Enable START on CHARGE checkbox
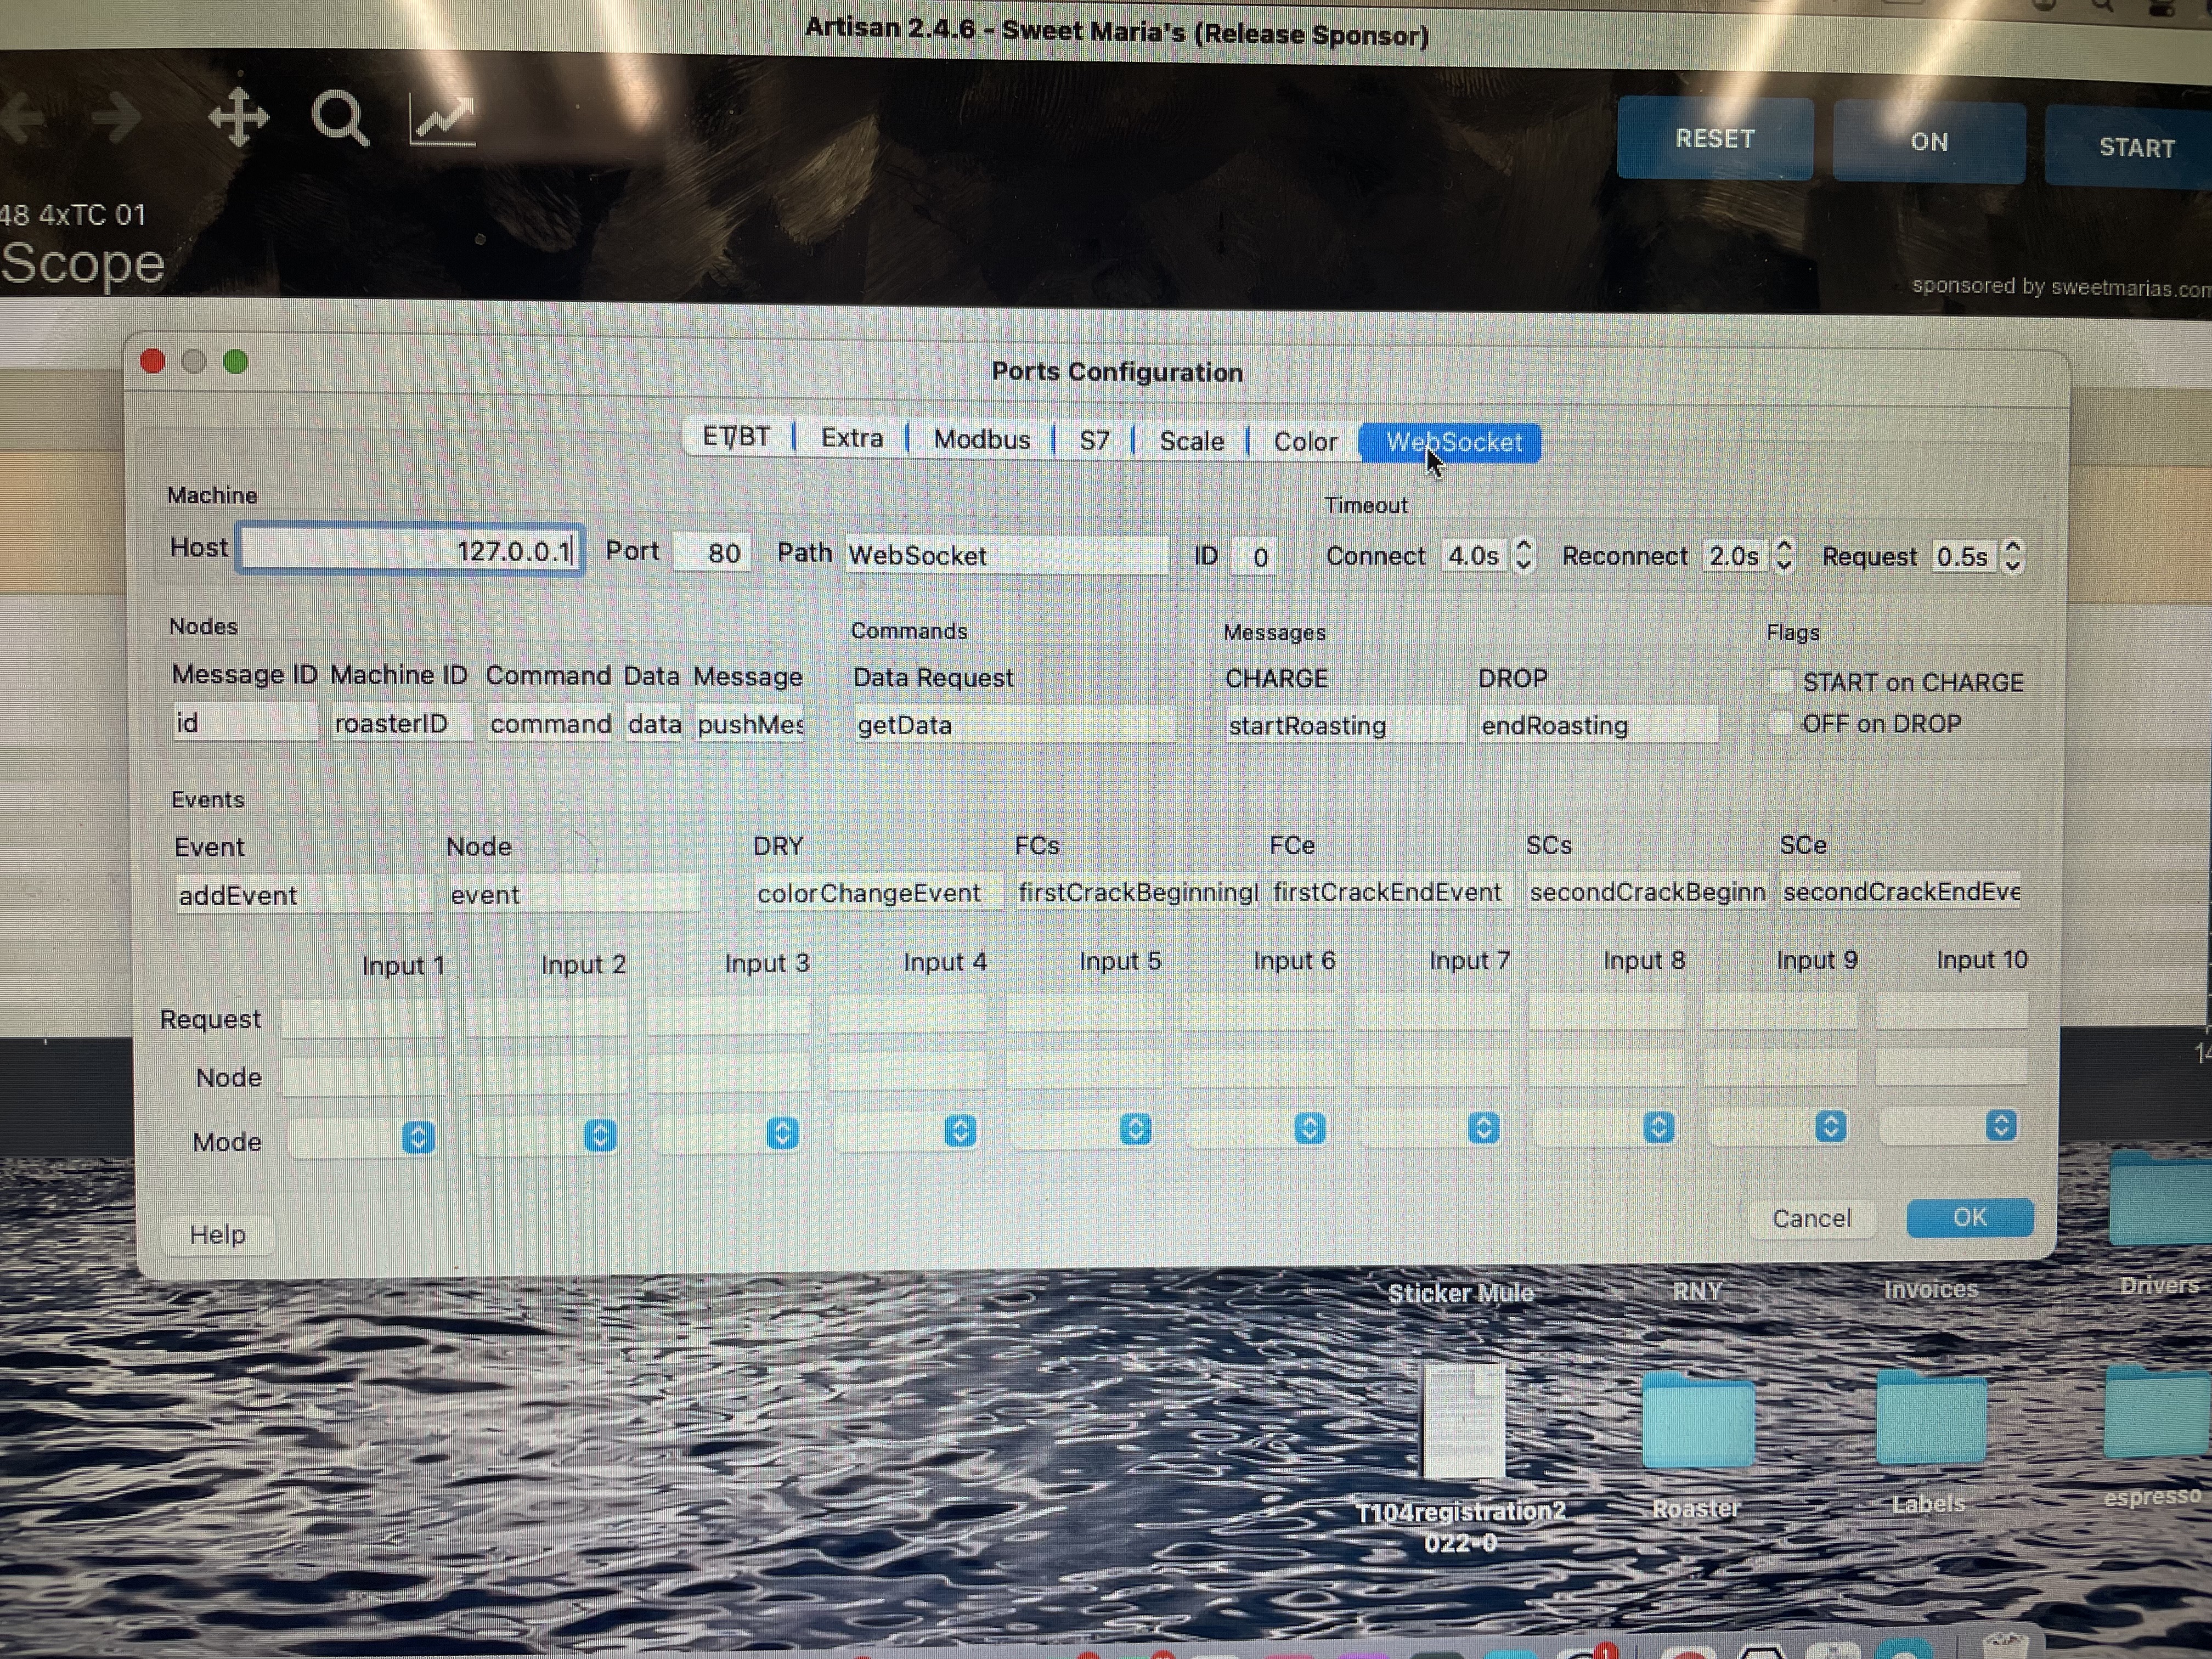This screenshot has height=1659, width=2212. 1781,681
